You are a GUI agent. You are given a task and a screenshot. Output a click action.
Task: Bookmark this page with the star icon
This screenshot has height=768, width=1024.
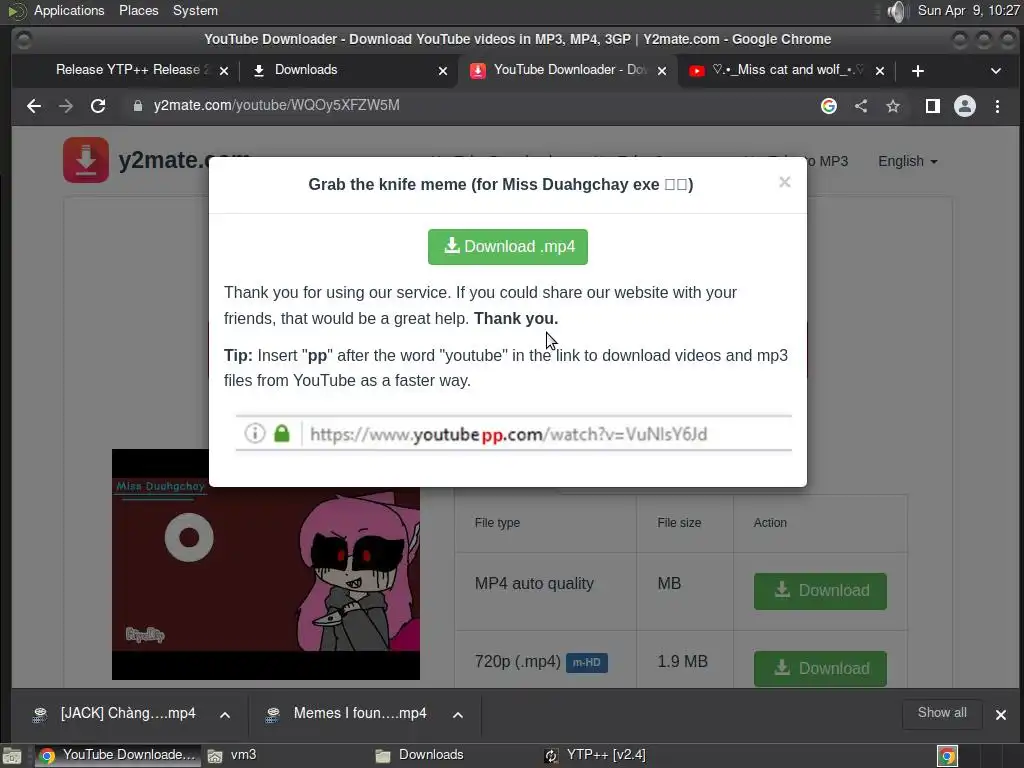pos(893,106)
